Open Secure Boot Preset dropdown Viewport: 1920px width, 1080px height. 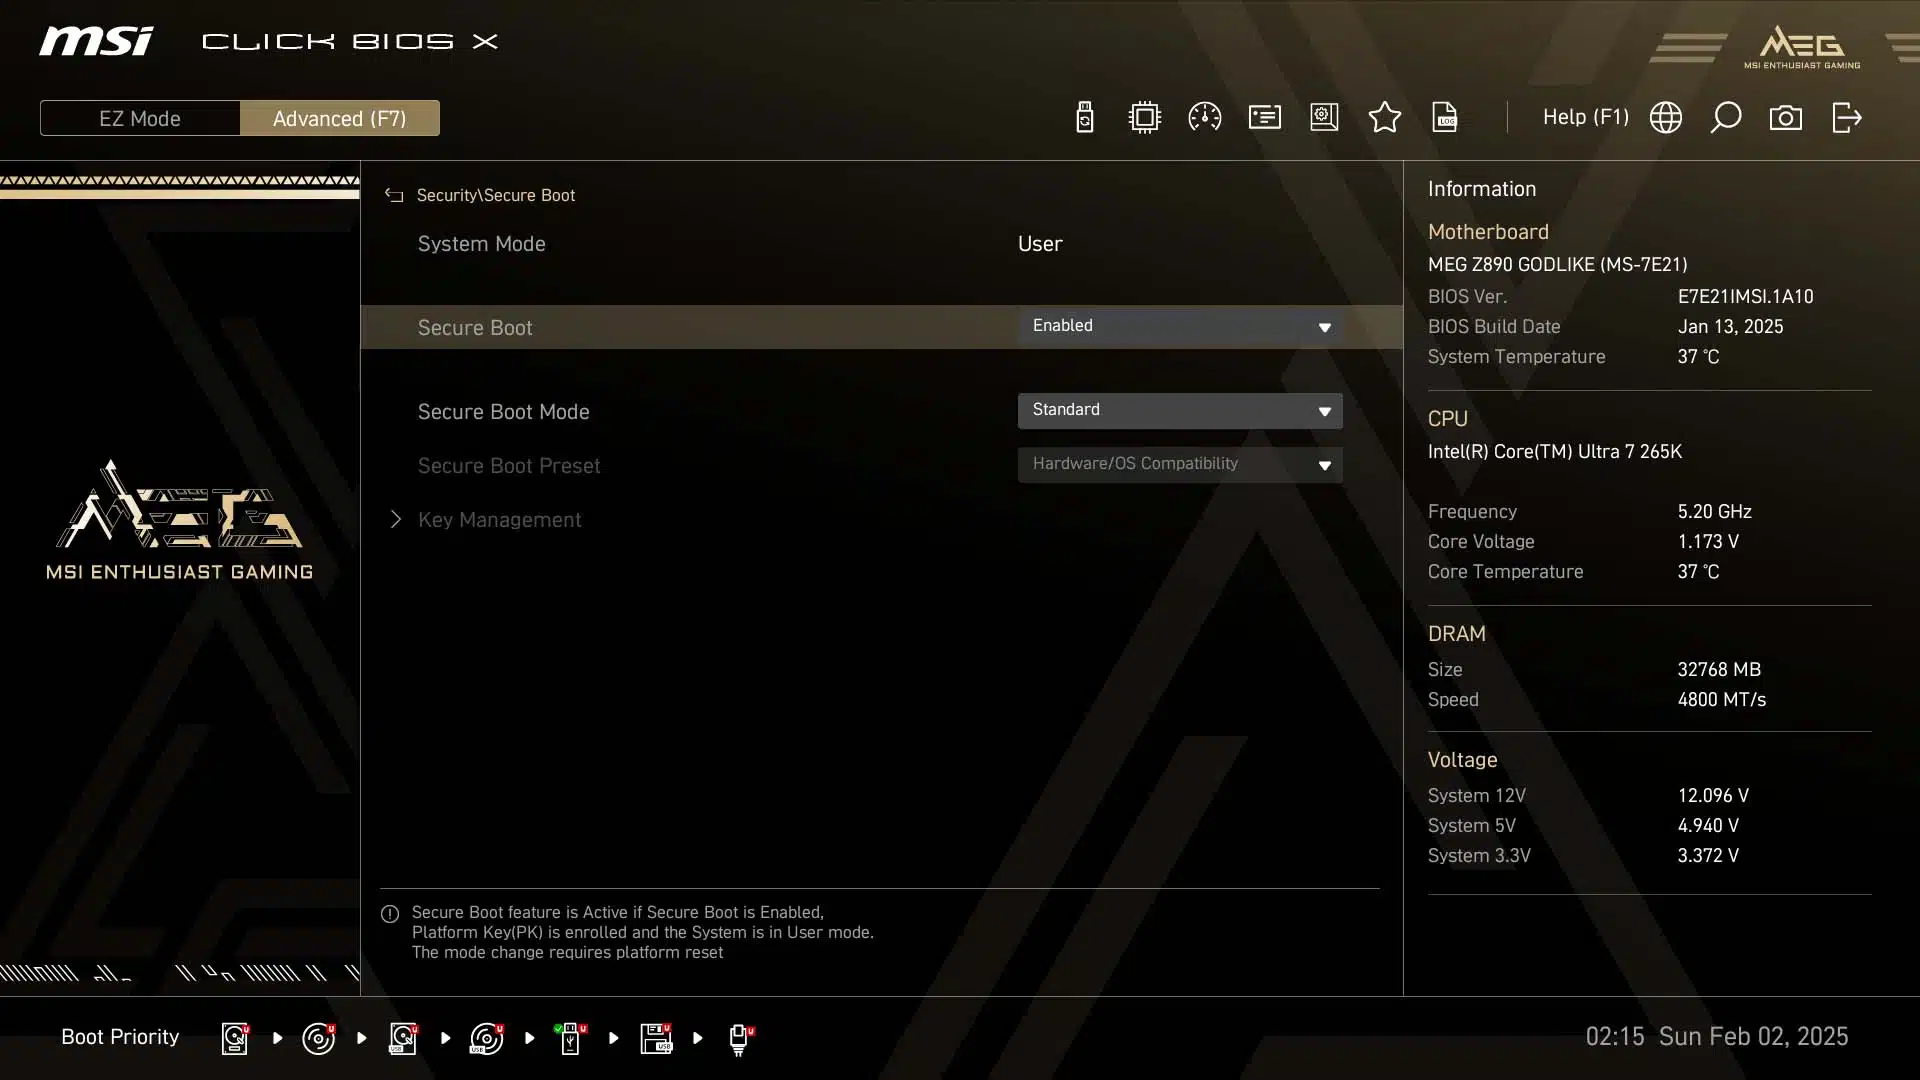tap(1180, 464)
